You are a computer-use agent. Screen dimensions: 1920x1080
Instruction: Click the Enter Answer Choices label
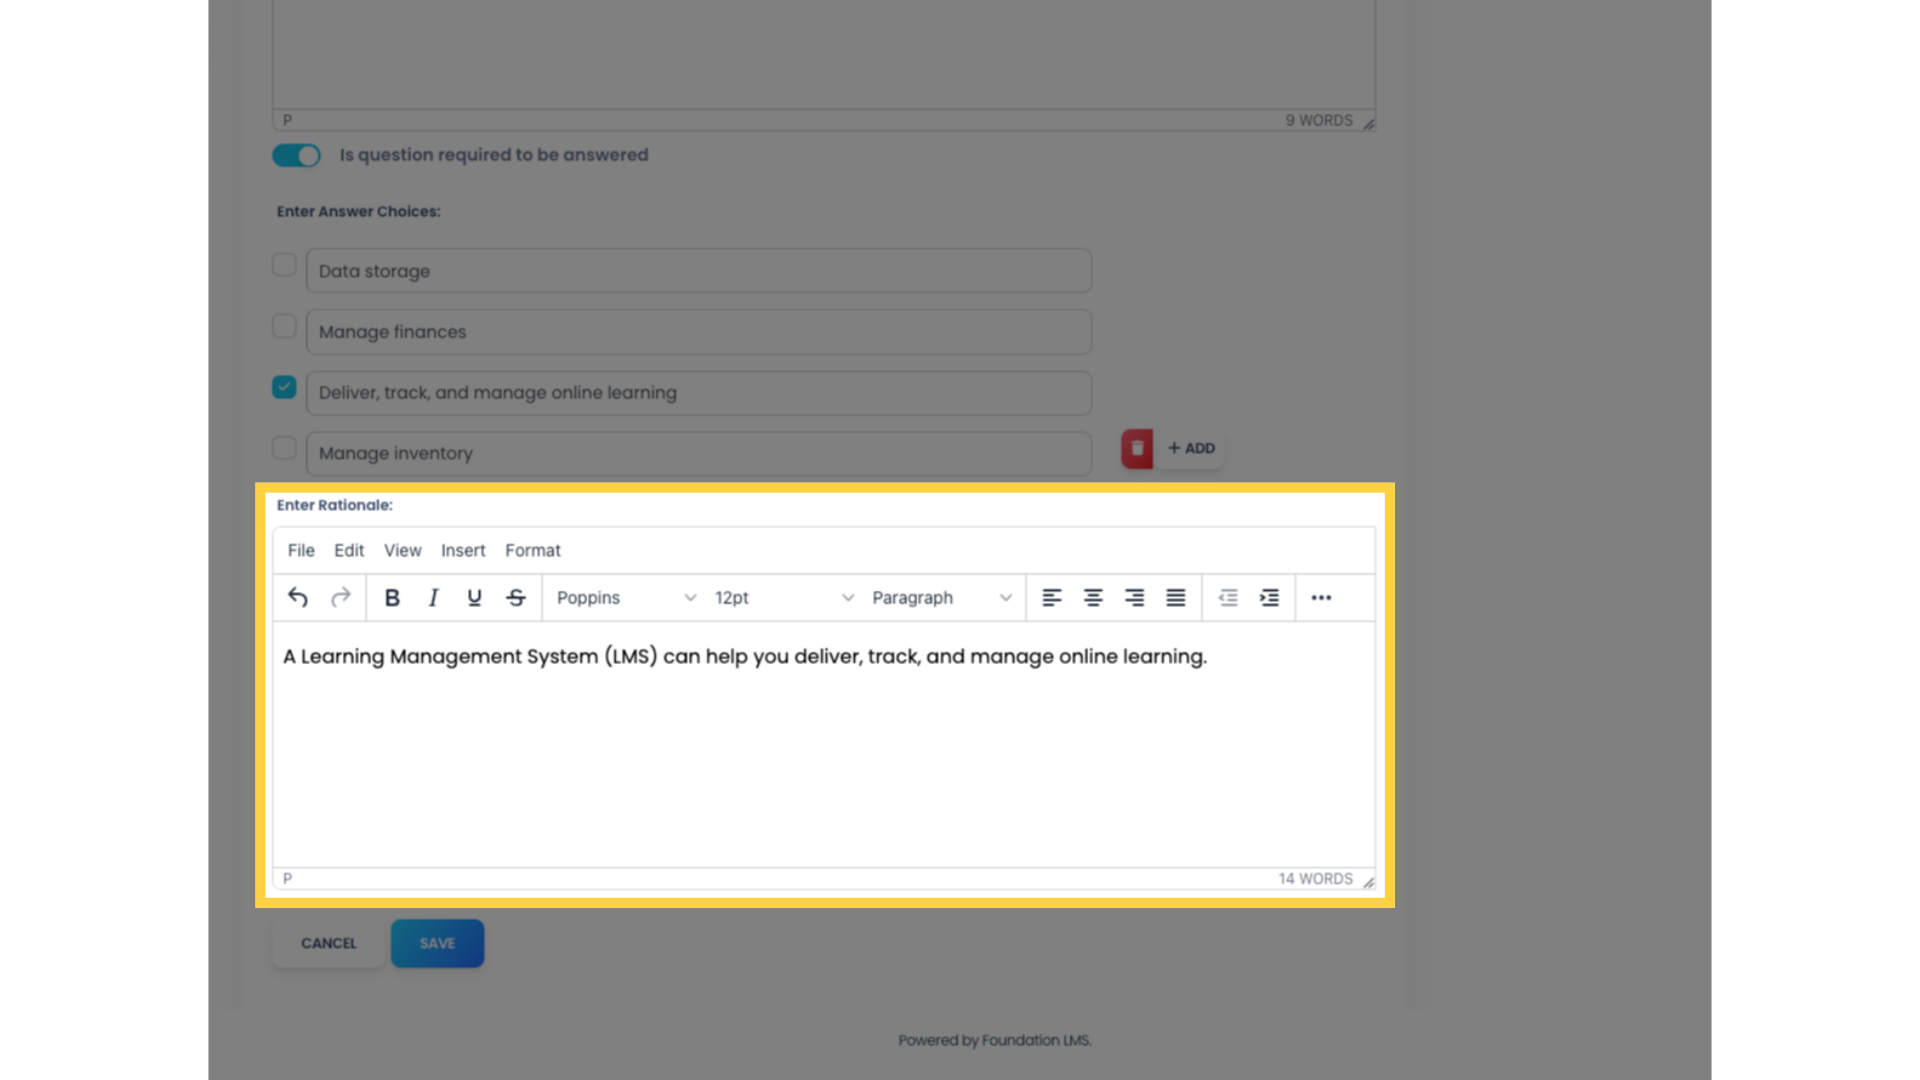(x=358, y=211)
